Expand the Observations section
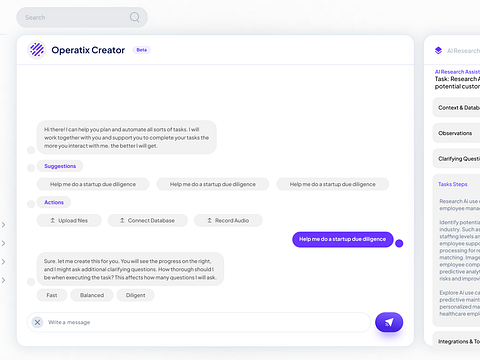480x360 pixels. tap(457, 133)
